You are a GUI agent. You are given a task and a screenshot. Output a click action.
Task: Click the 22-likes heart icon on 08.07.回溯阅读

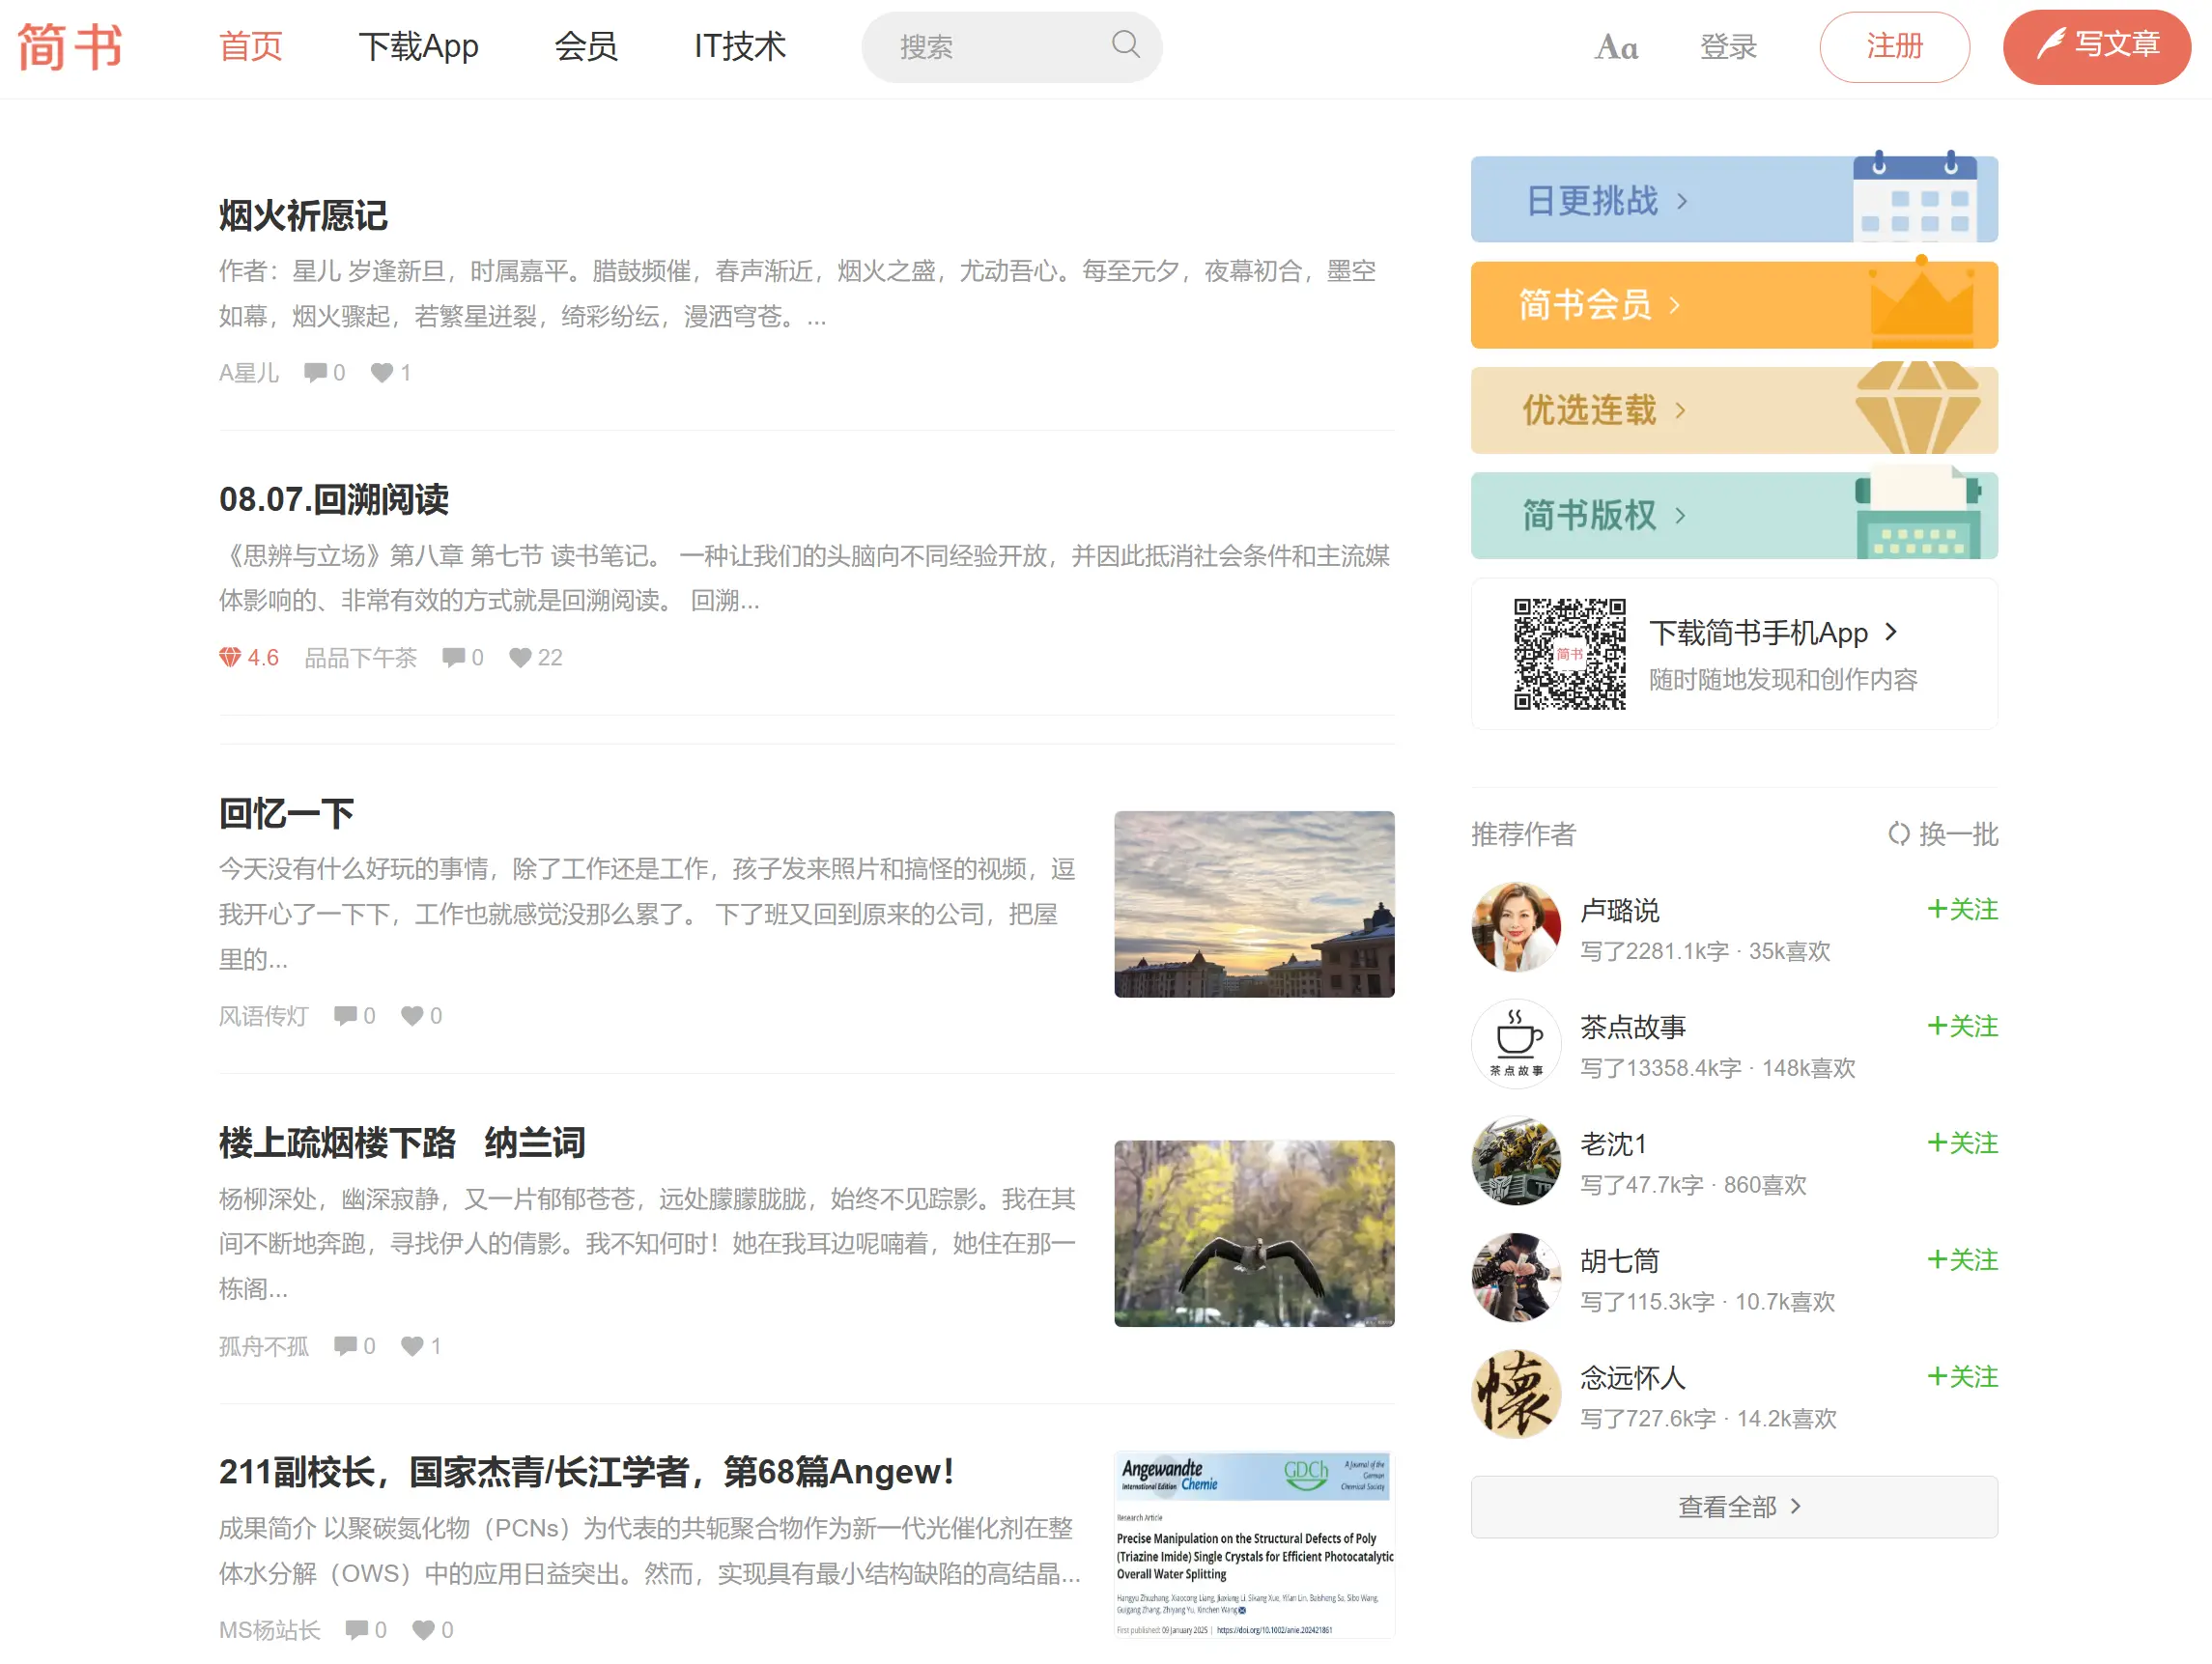click(520, 657)
